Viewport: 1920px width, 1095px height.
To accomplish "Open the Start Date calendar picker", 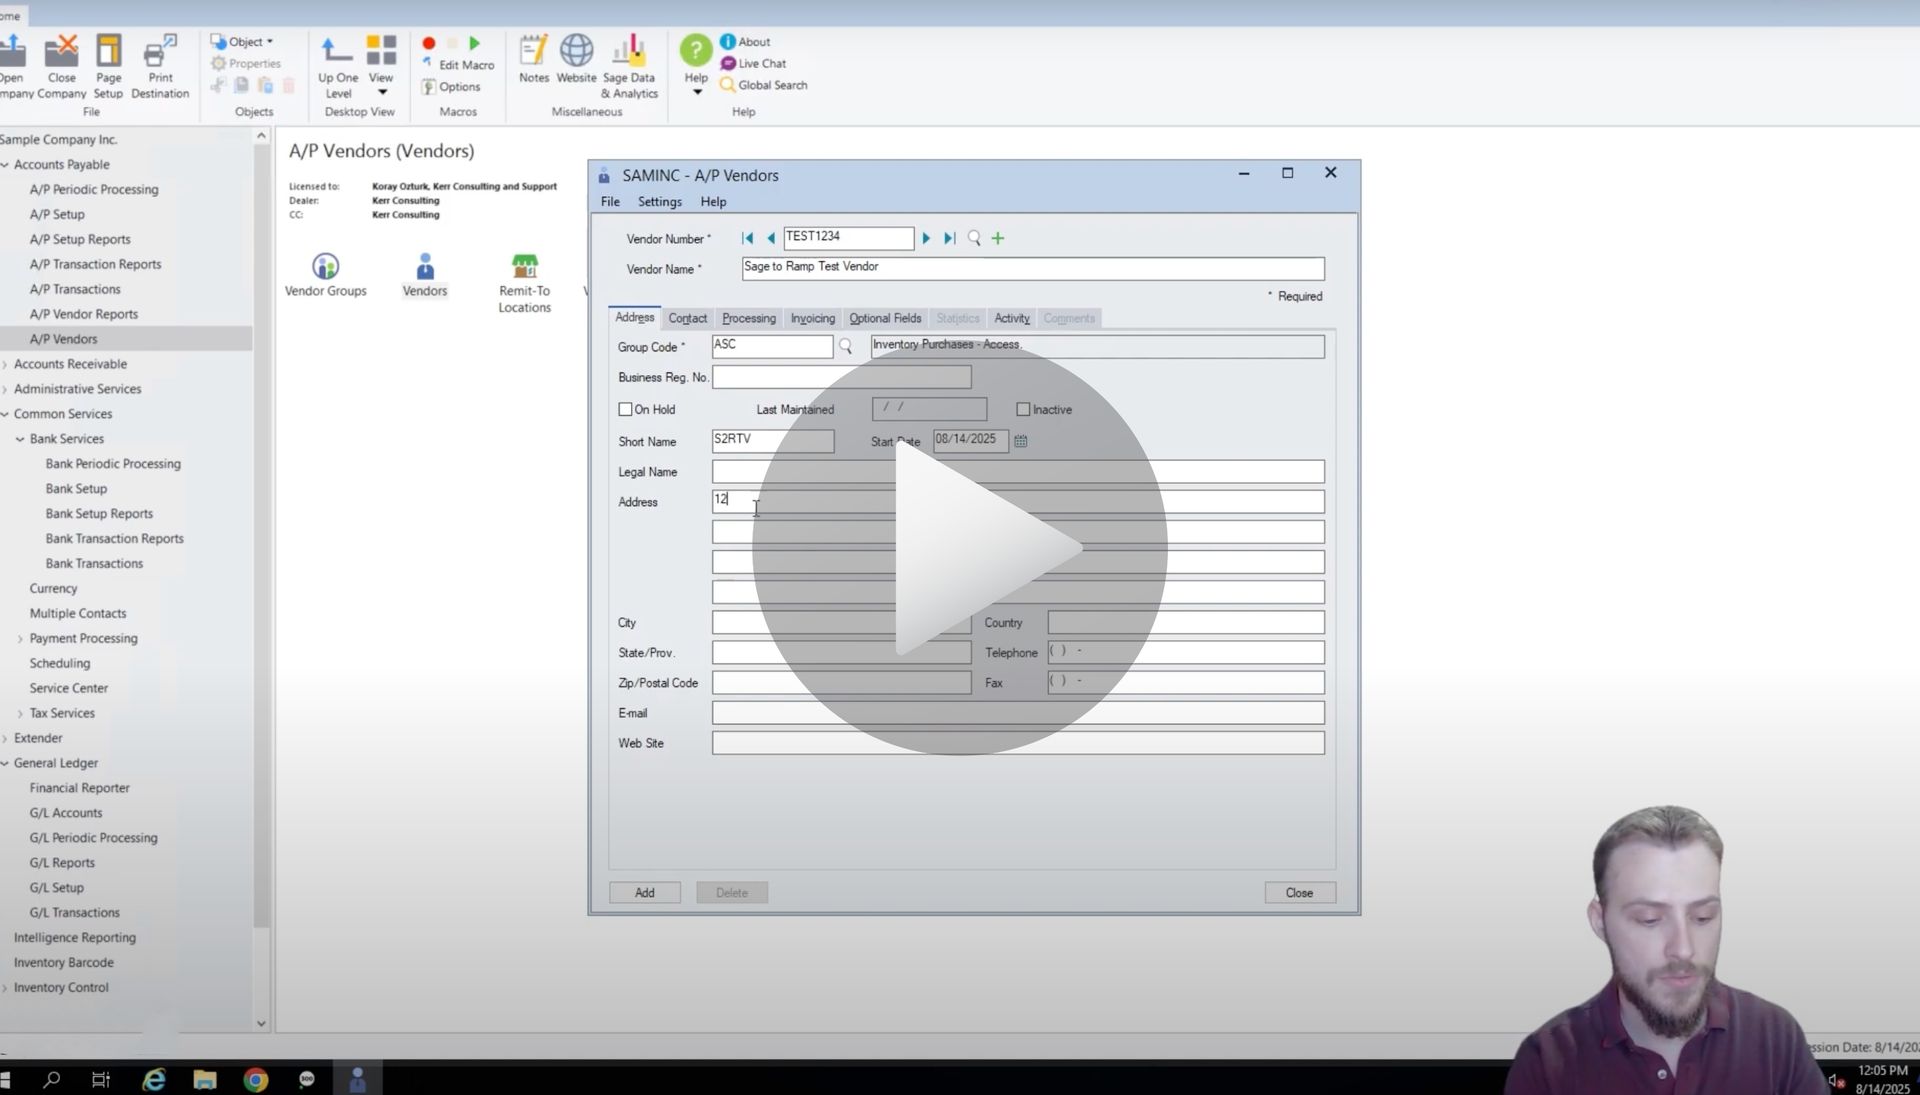I will pos(1021,441).
